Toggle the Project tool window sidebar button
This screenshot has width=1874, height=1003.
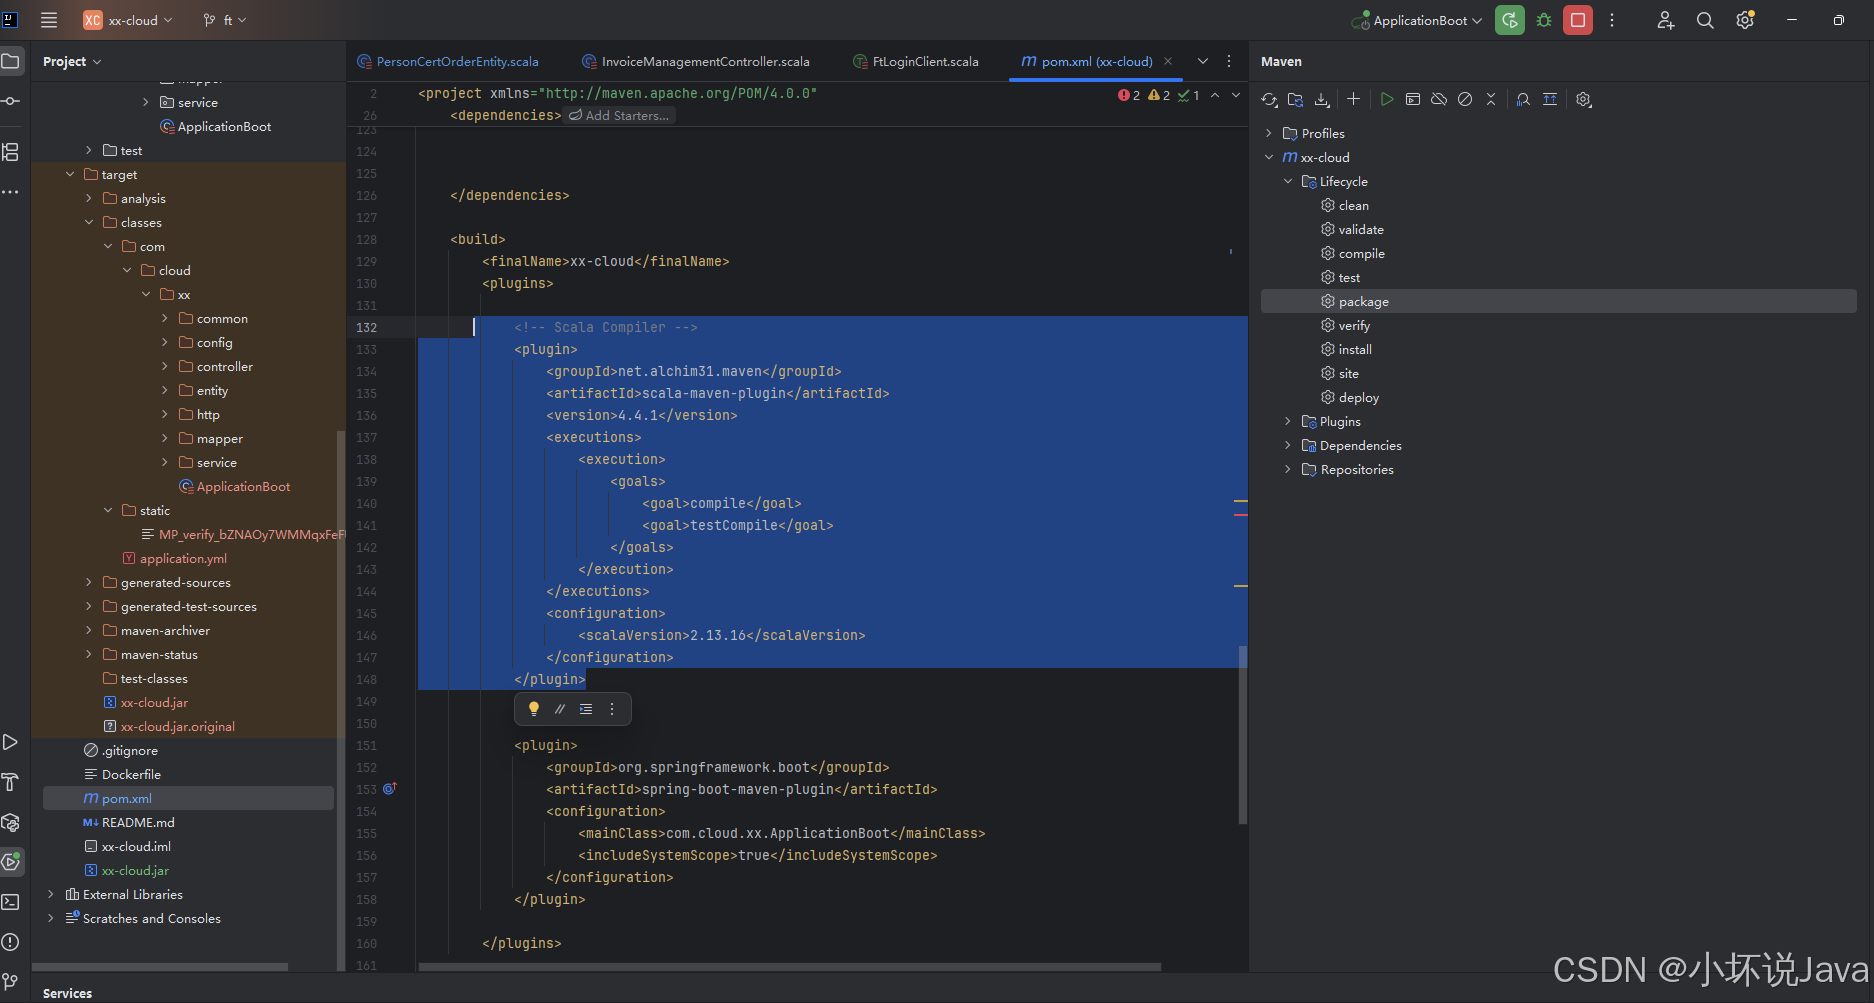pyautogui.click(x=11, y=61)
